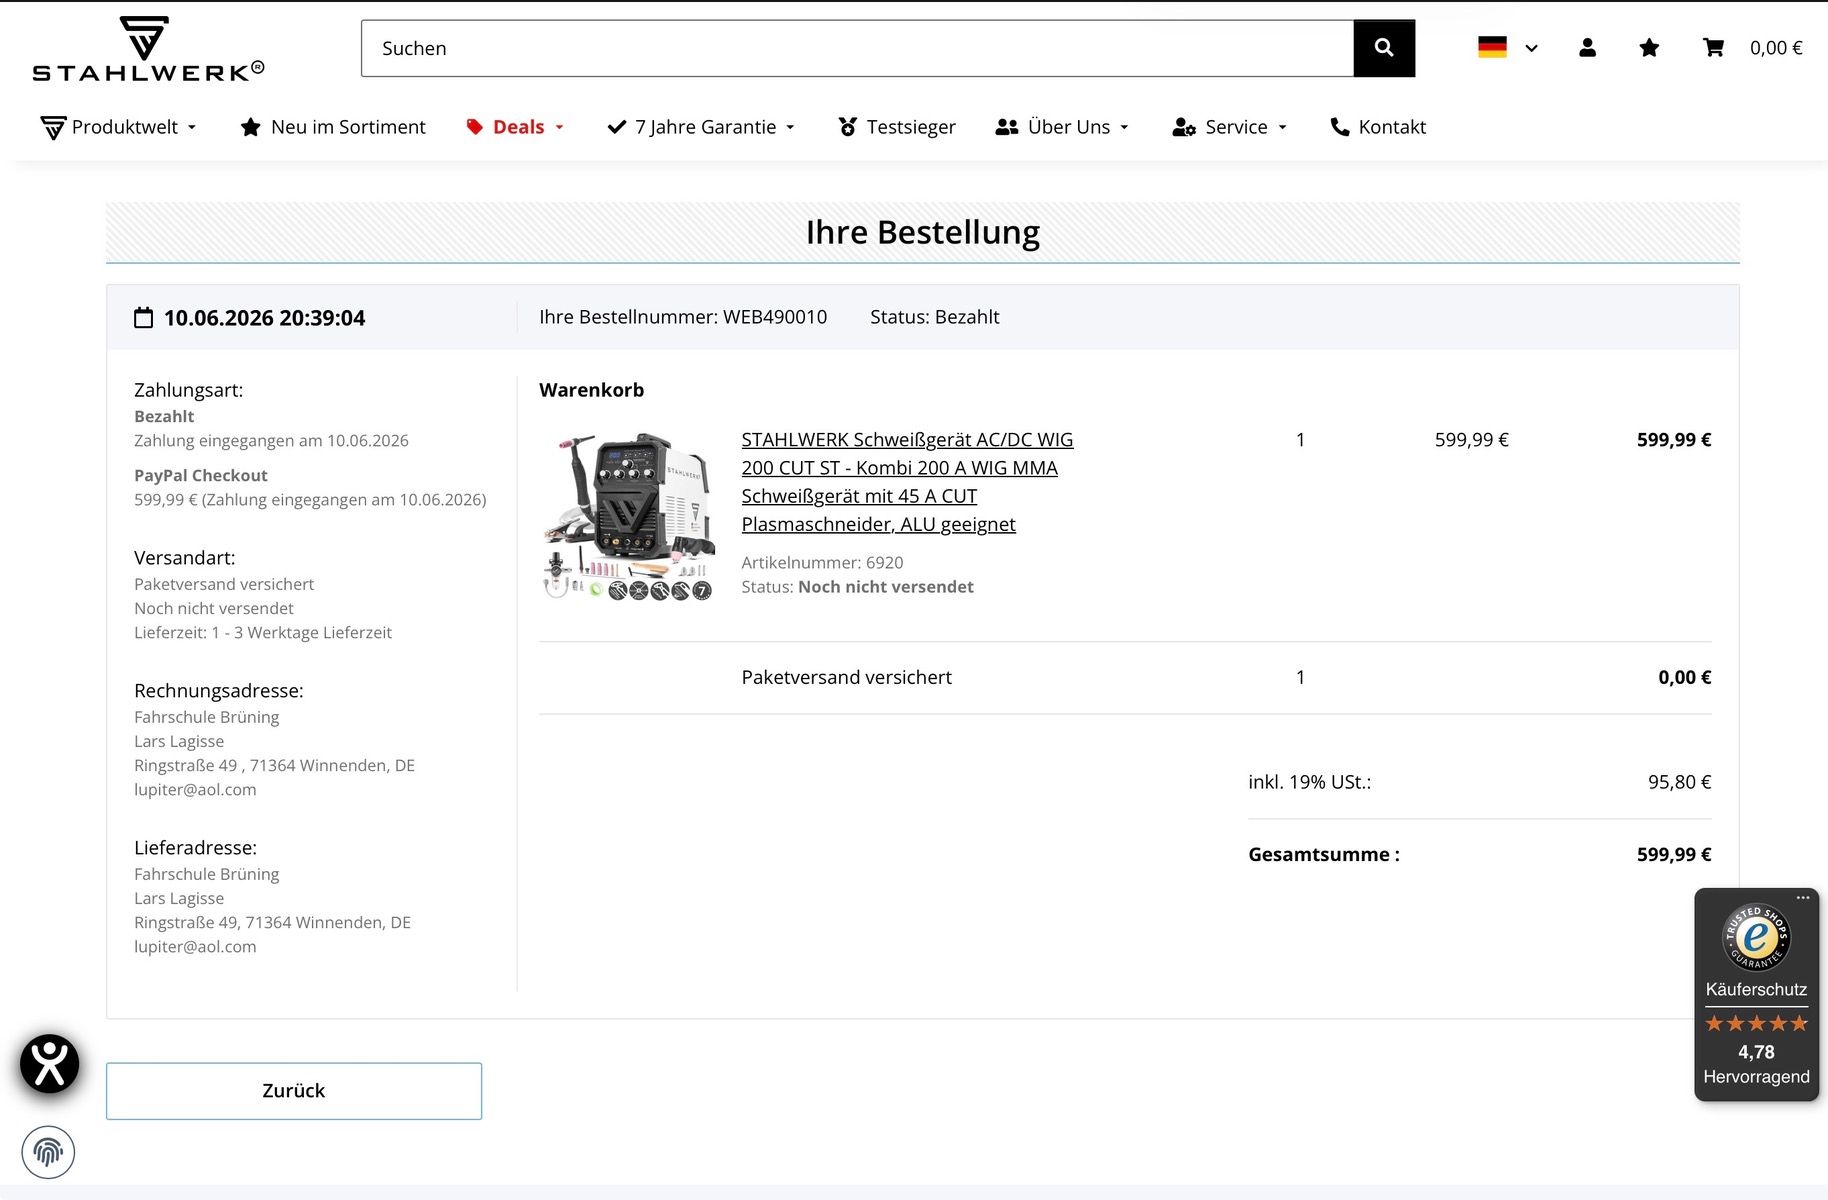Click Artikelnummer: 6920 text
Image resolution: width=1828 pixels, height=1200 pixels.
[822, 563]
